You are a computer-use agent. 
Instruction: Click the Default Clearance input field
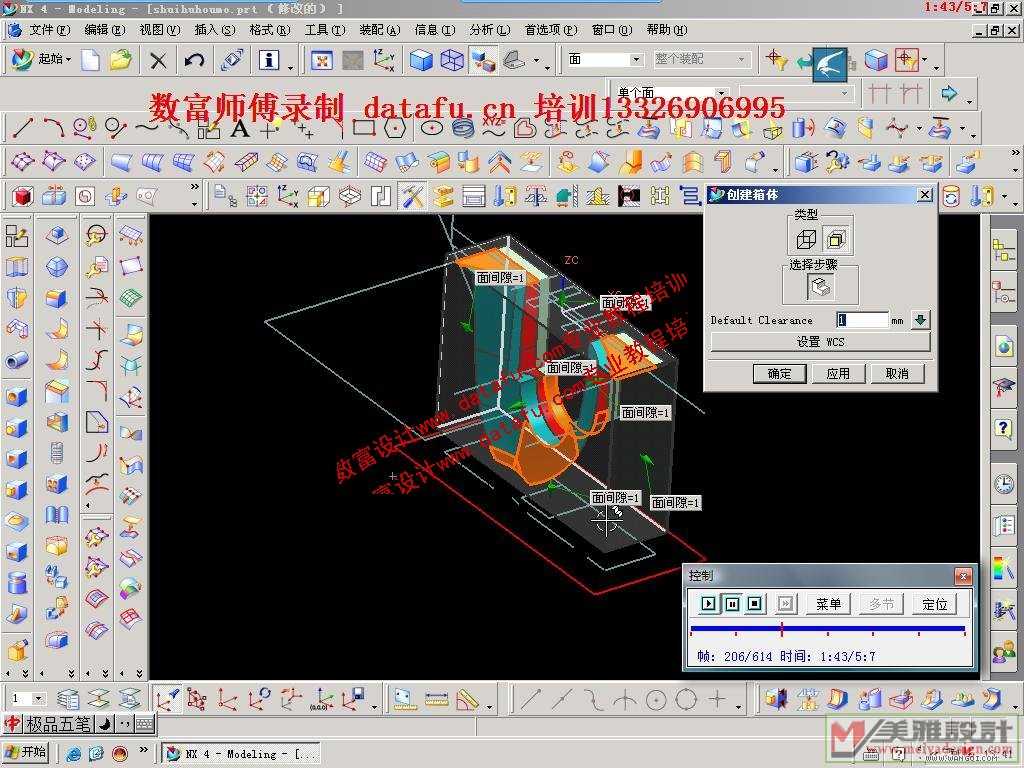[861, 320]
